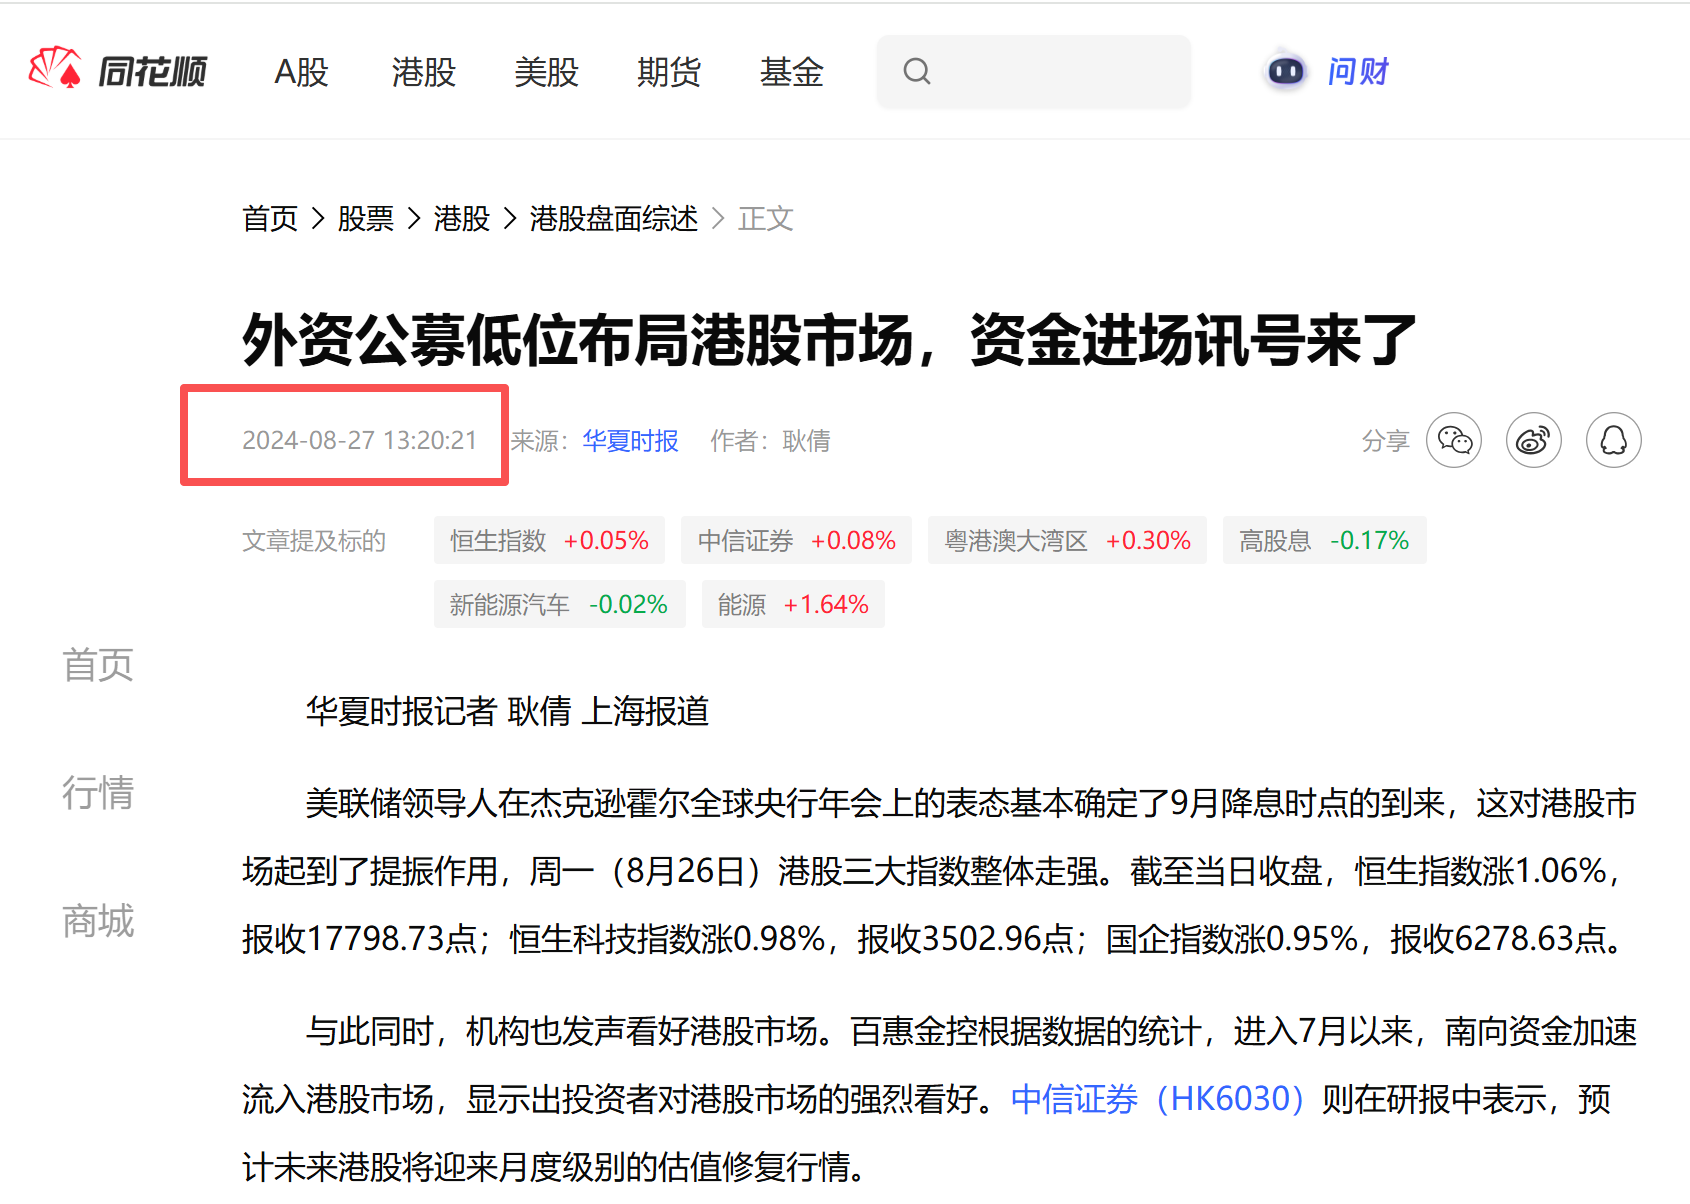
Task: Go to 商城 in the left sidebar
Action: [98, 921]
